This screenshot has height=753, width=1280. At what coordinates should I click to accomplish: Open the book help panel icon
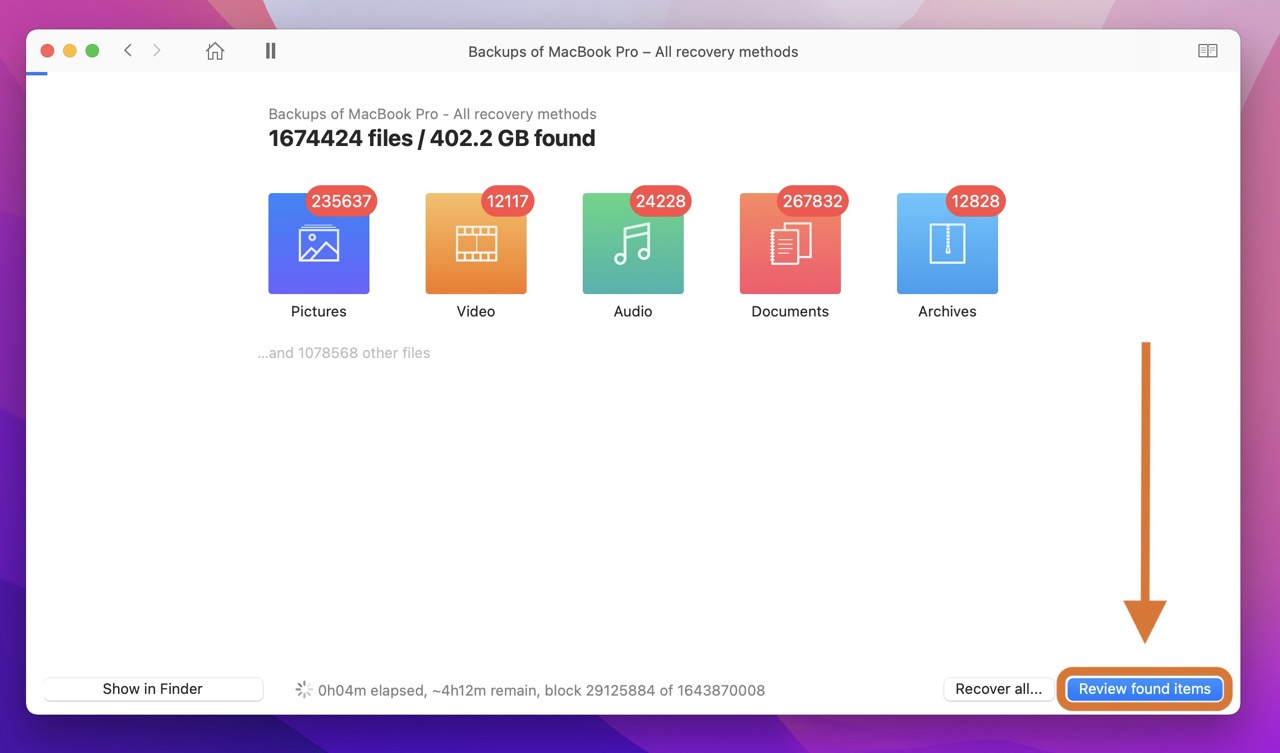(x=1208, y=51)
